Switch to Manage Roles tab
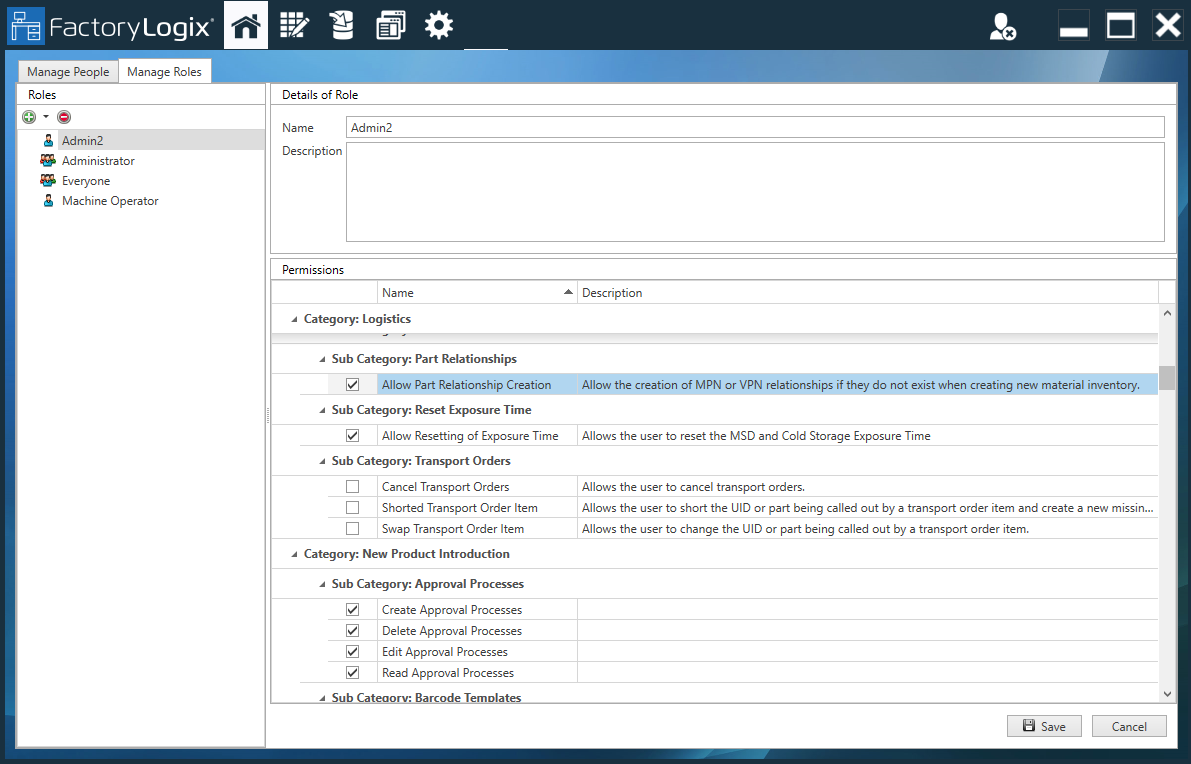Image resolution: width=1191 pixels, height=764 pixels. point(165,71)
